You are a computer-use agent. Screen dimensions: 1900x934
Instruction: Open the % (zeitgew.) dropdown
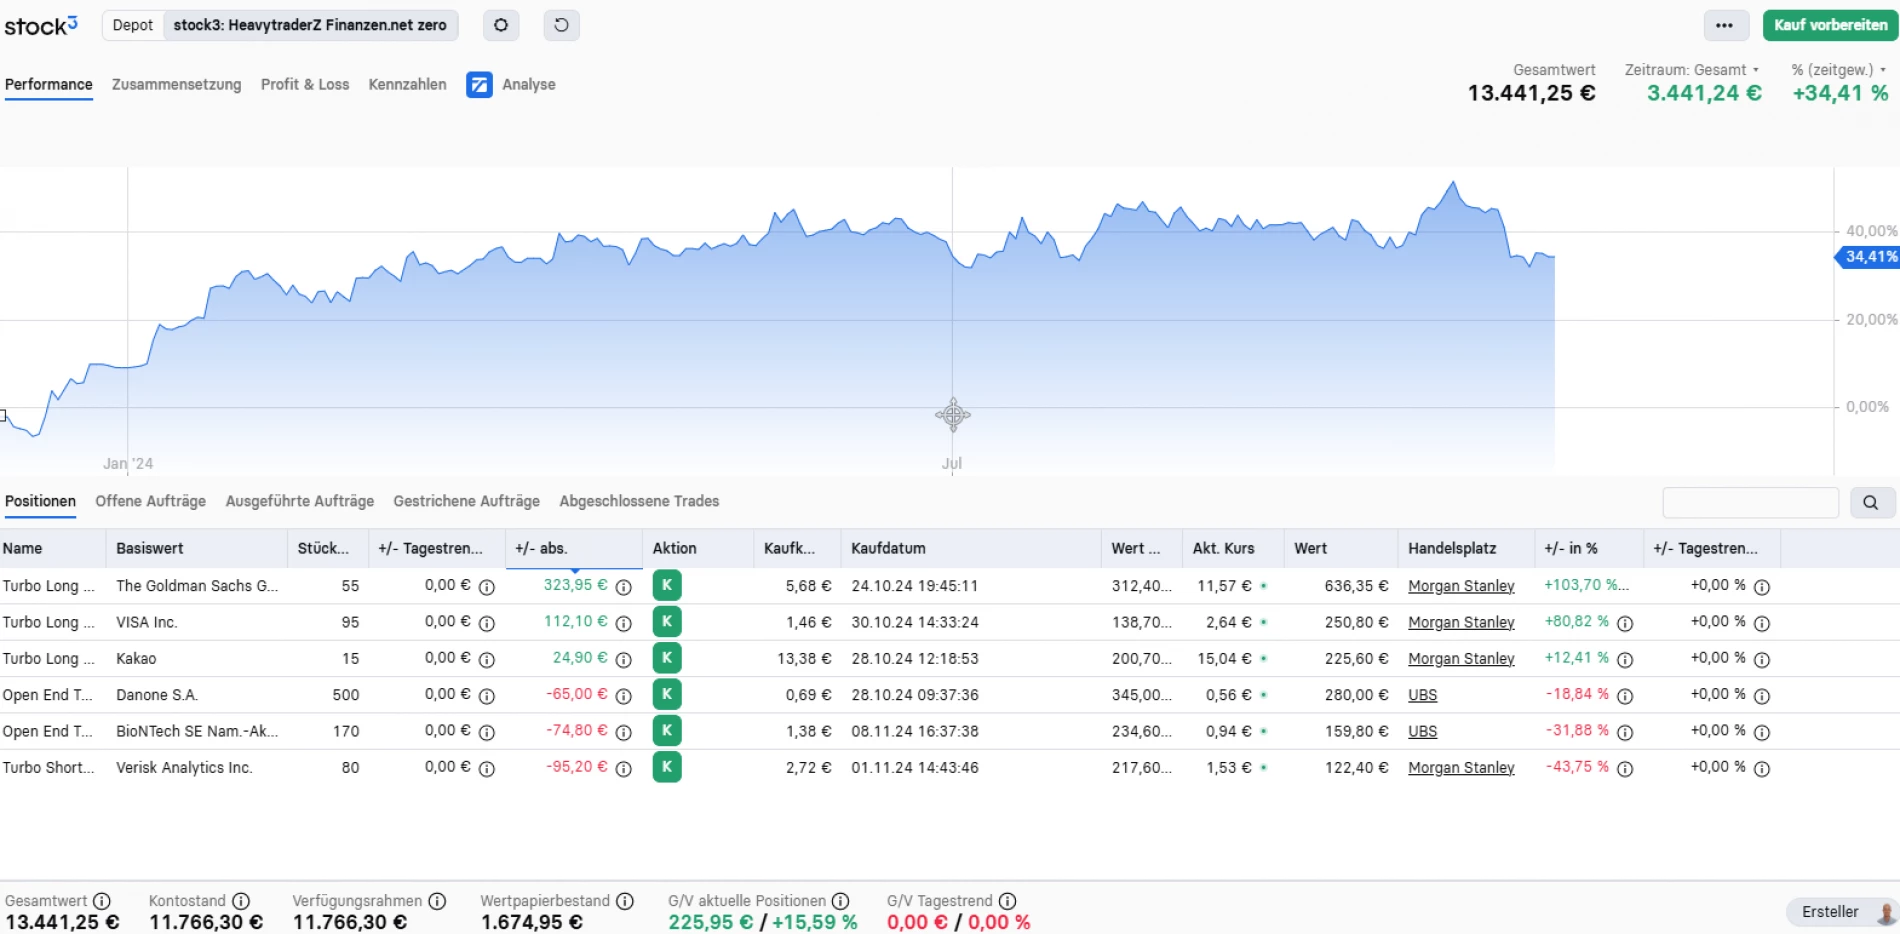(x=1838, y=70)
